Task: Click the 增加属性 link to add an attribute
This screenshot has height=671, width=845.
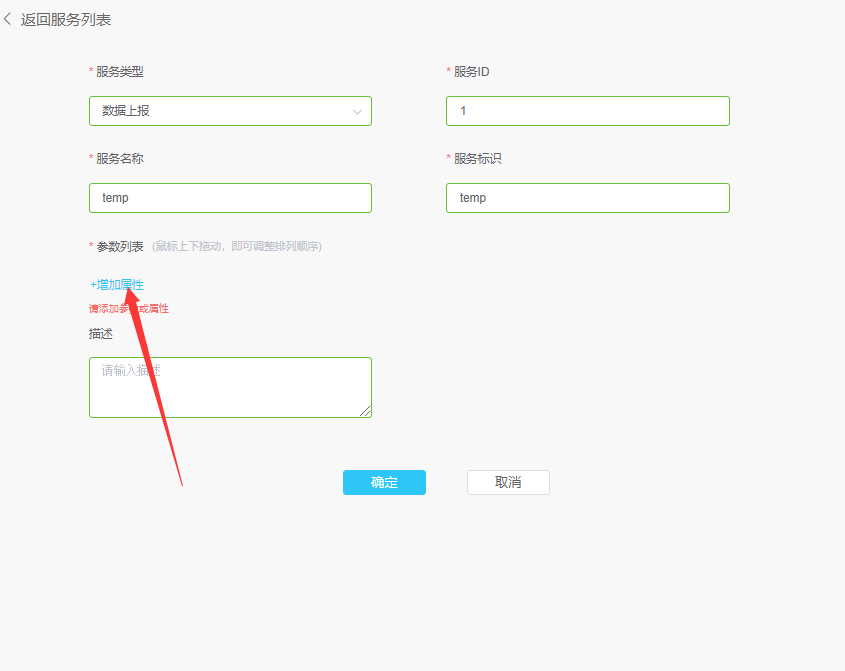Action: pyautogui.click(x=120, y=285)
